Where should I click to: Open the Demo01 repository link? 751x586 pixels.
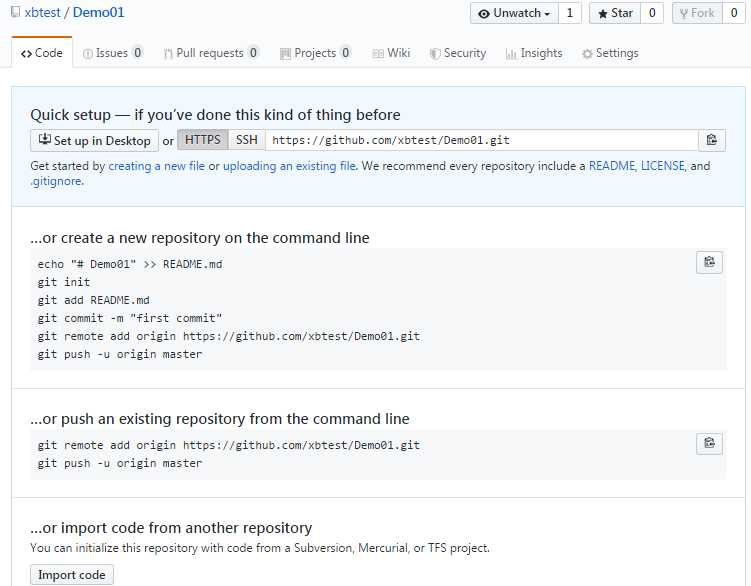click(99, 12)
